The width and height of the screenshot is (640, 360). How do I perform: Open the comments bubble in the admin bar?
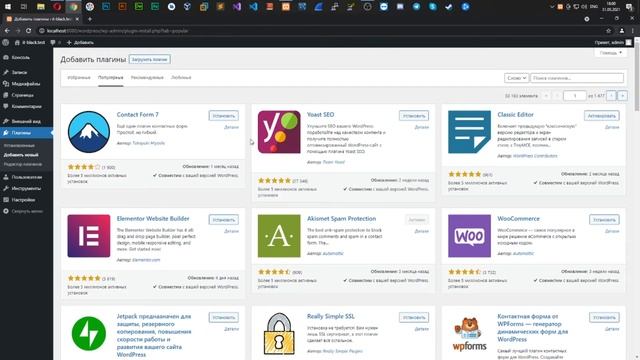(x=55, y=42)
